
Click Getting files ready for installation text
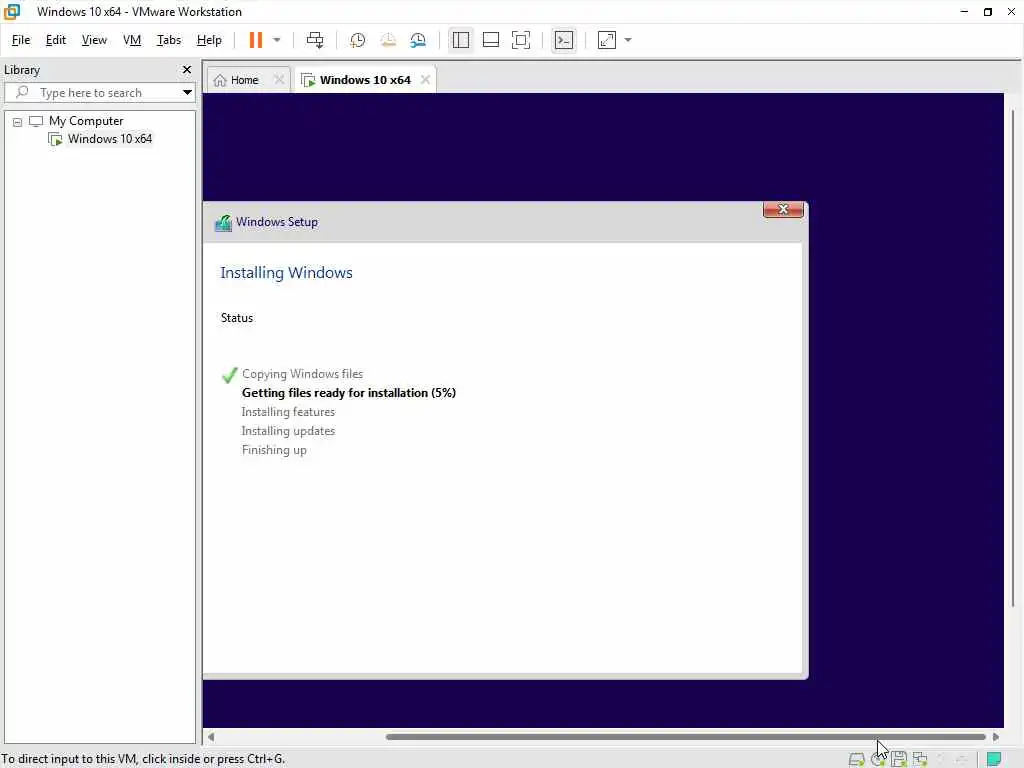(x=349, y=392)
